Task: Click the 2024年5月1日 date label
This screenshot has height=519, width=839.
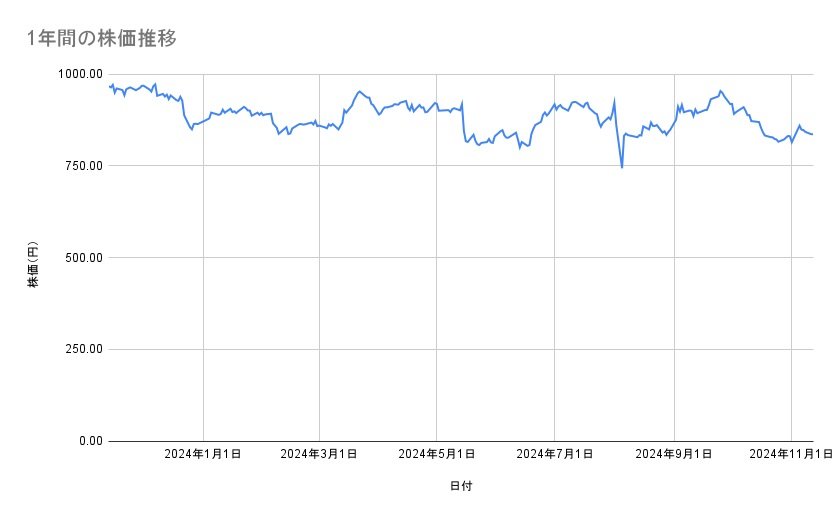Action: 437,455
